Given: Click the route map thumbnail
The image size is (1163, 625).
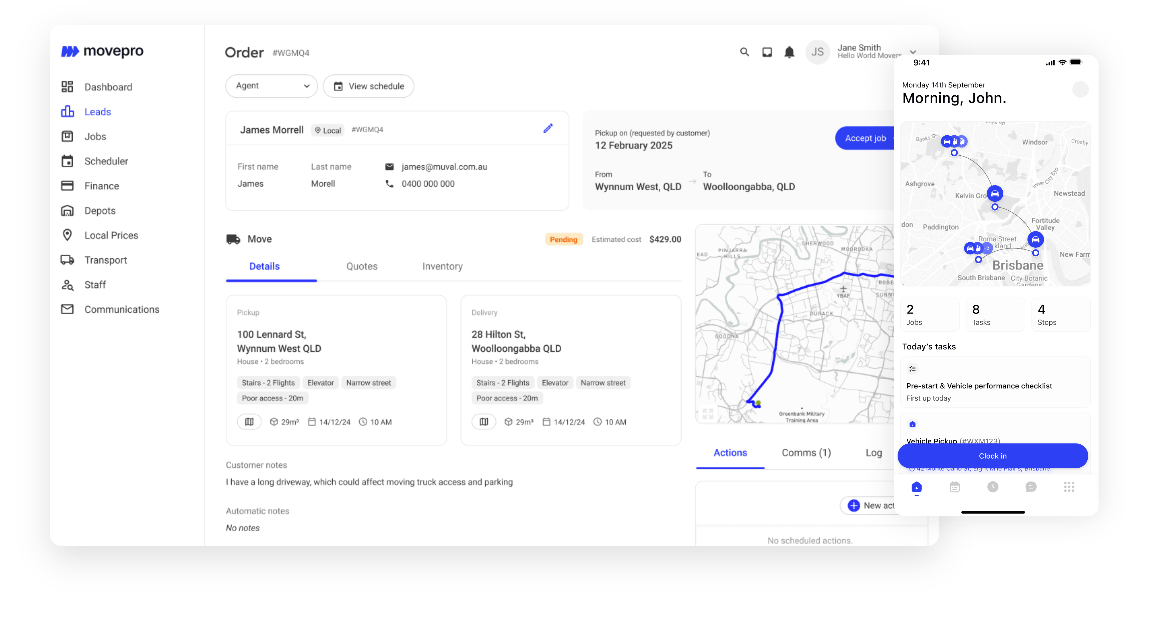Looking at the screenshot, I should point(795,324).
